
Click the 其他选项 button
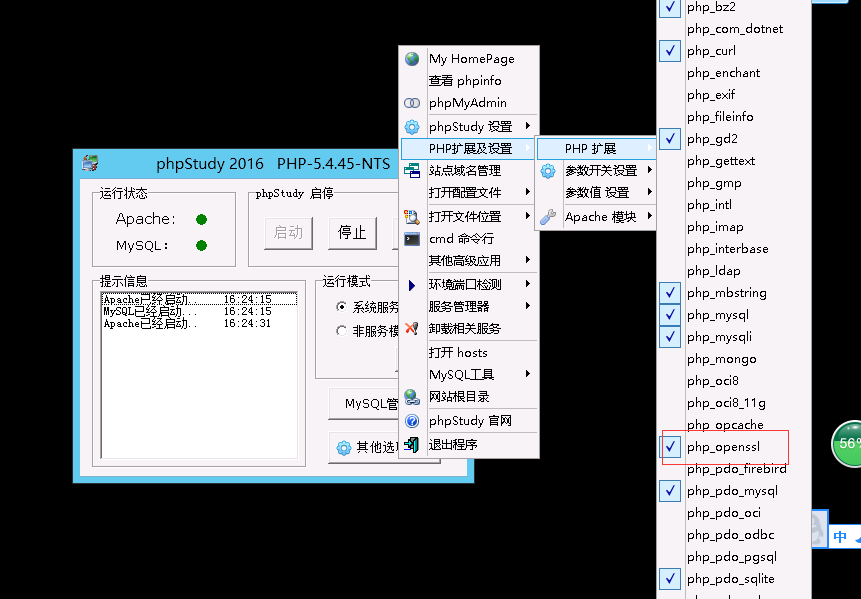[x=364, y=447]
